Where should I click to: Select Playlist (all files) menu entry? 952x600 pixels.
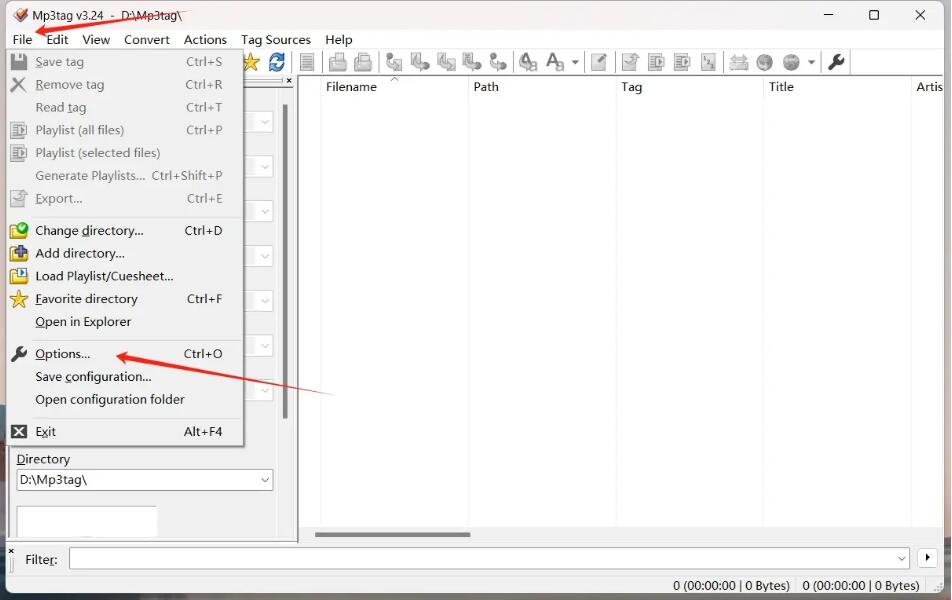(125, 130)
